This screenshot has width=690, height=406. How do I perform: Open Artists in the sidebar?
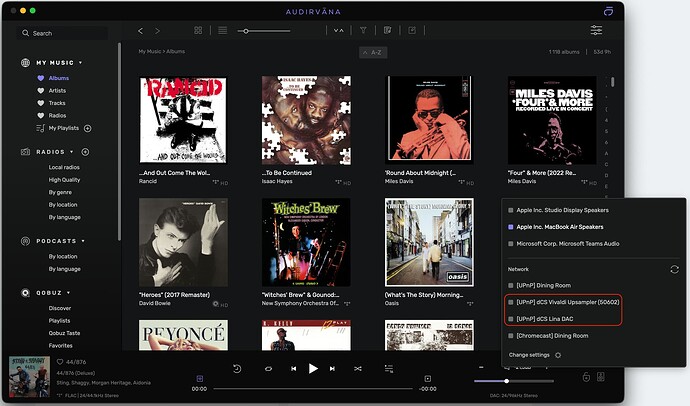(x=58, y=90)
